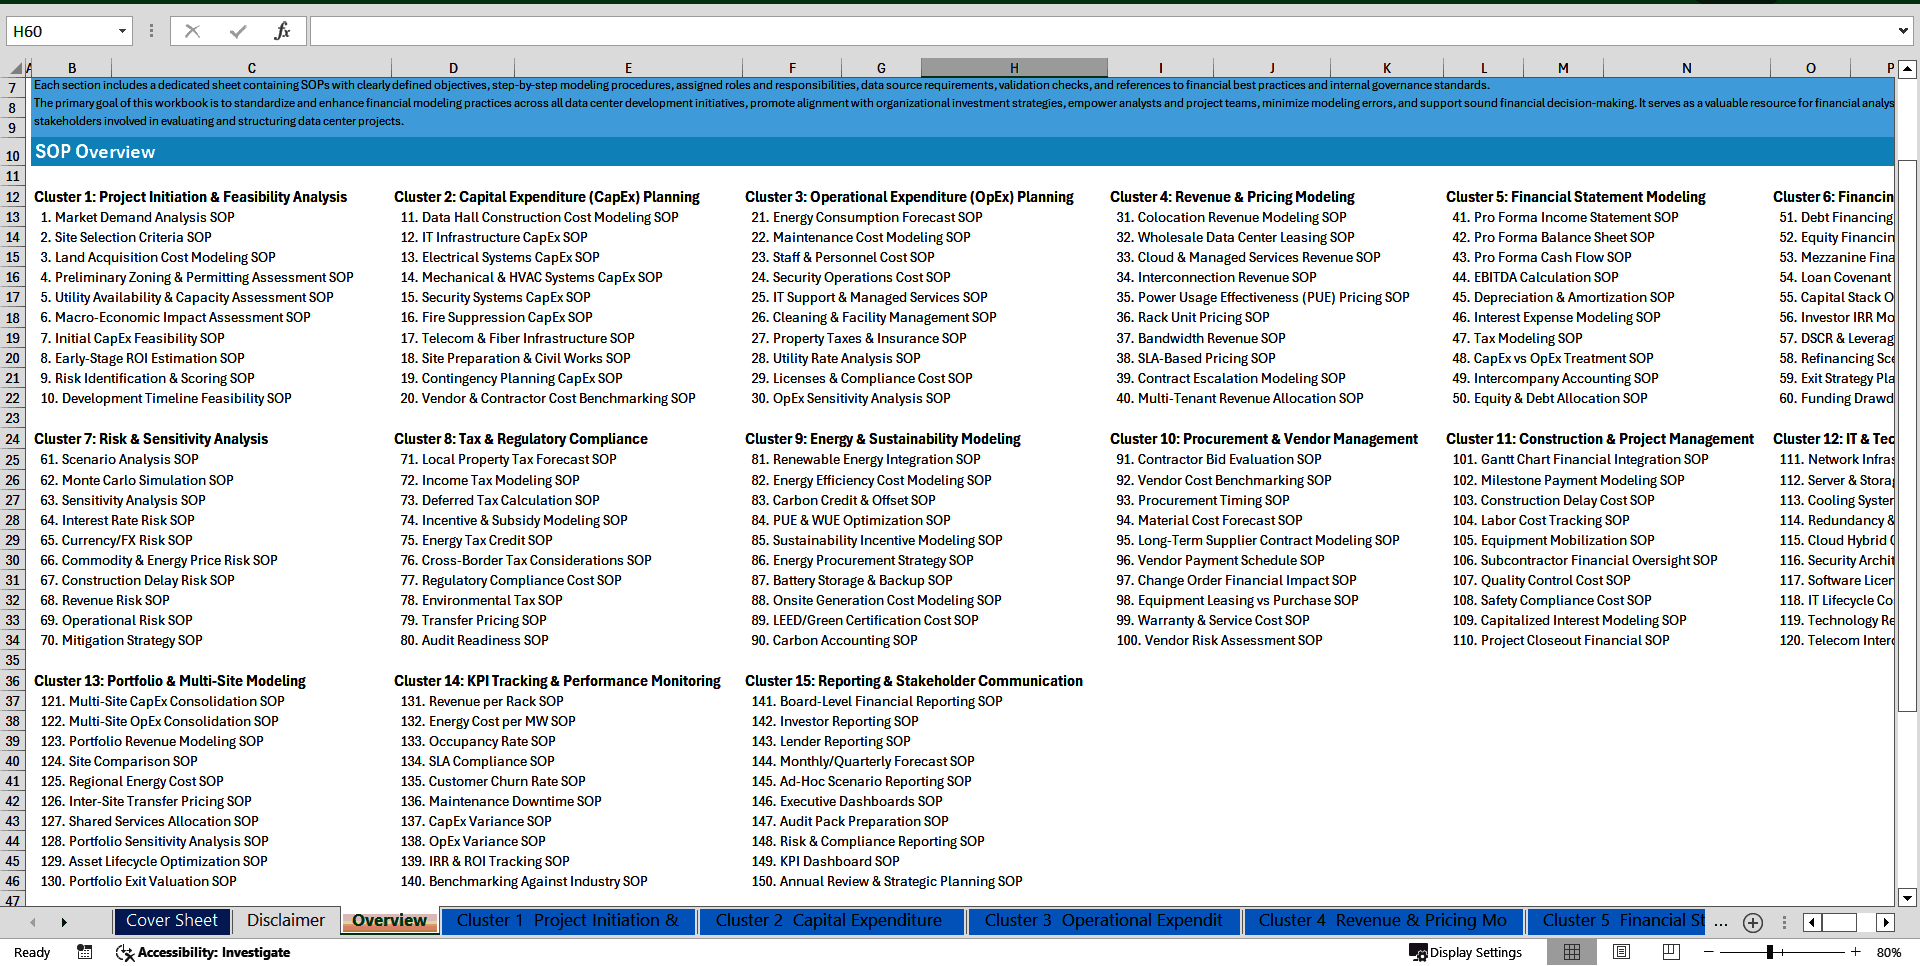Image resolution: width=1920 pixels, height=966 pixels.
Task: Click the next-sheet navigation arrow
Action: pyautogui.click(x=64, y=921)
